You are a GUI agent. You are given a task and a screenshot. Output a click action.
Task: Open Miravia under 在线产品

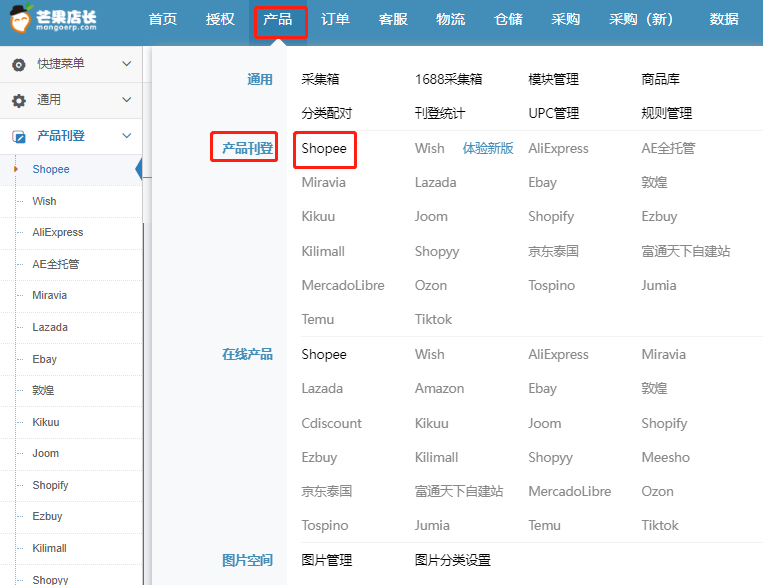click(664, 354)
